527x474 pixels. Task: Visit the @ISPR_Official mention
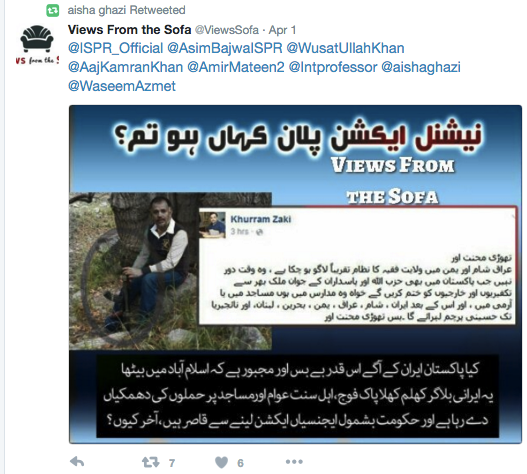click(115, 48)
